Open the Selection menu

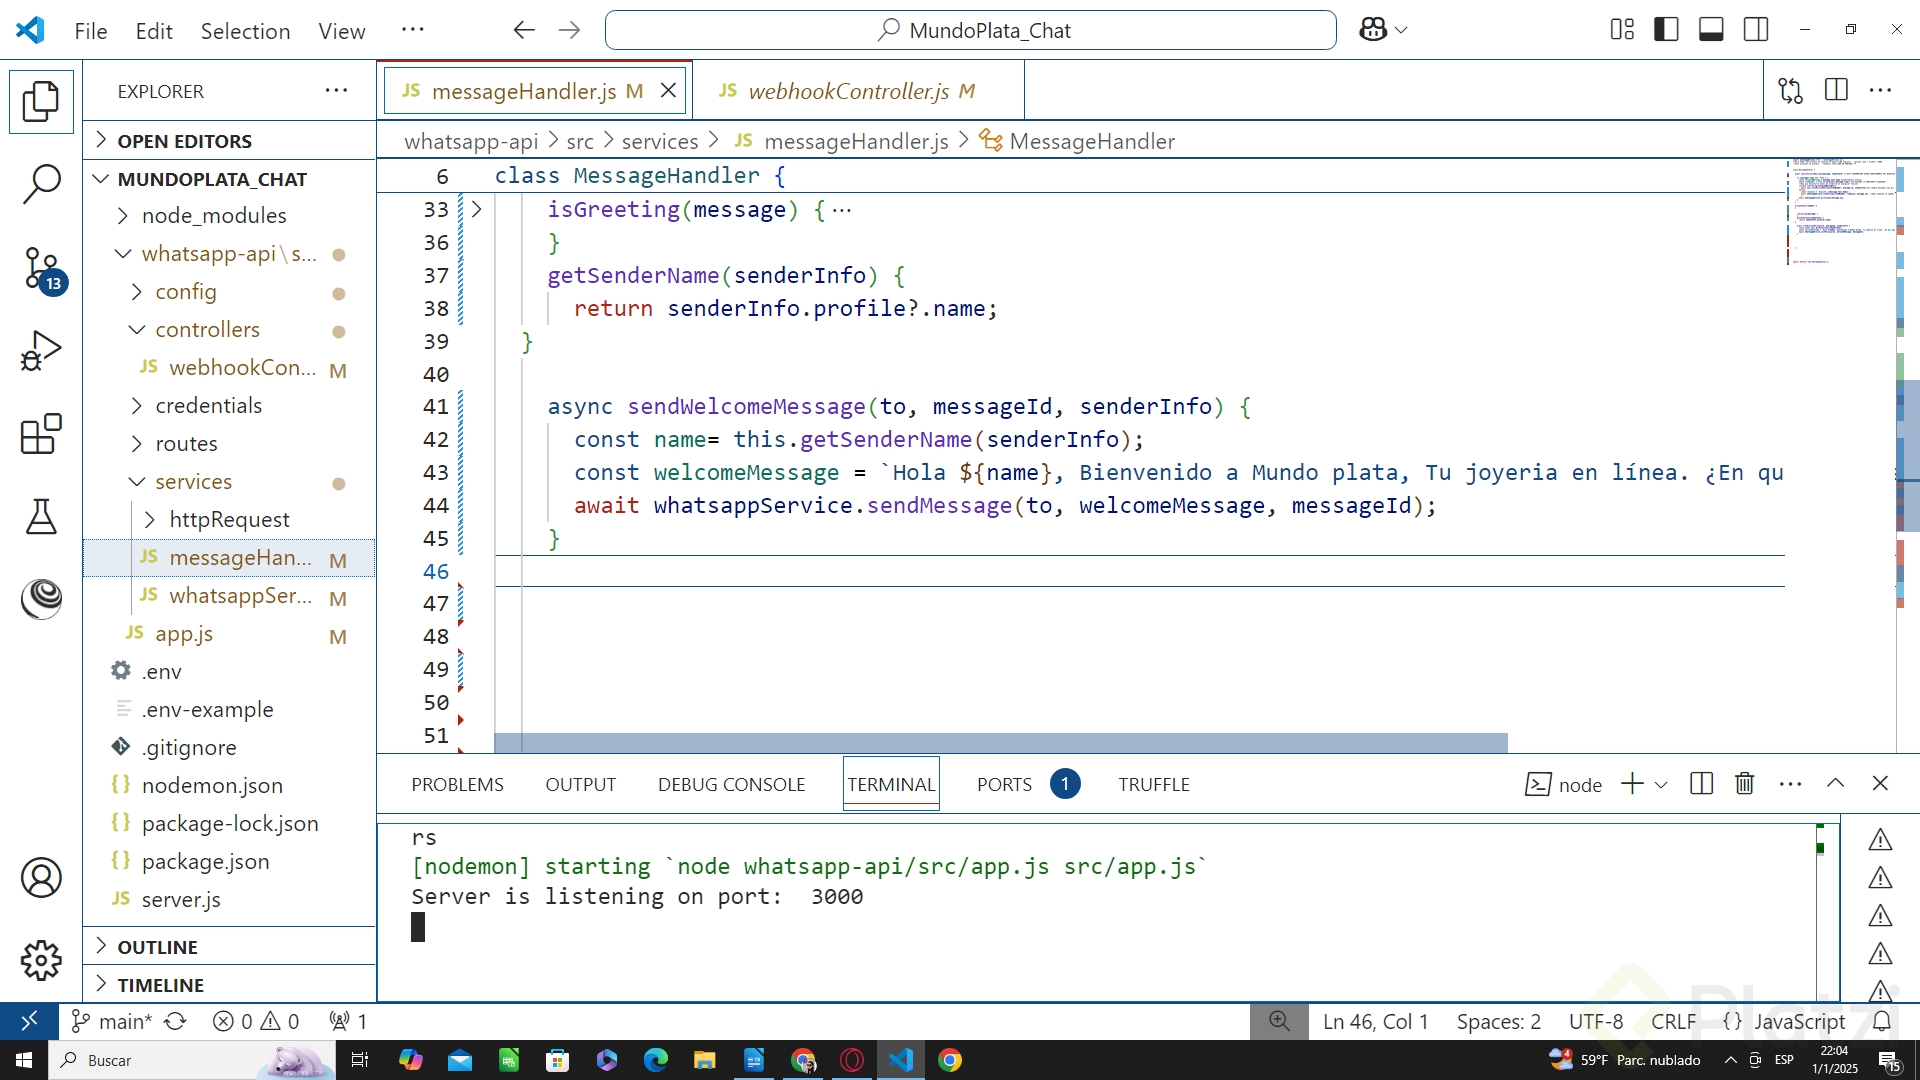tap(245, 31)
